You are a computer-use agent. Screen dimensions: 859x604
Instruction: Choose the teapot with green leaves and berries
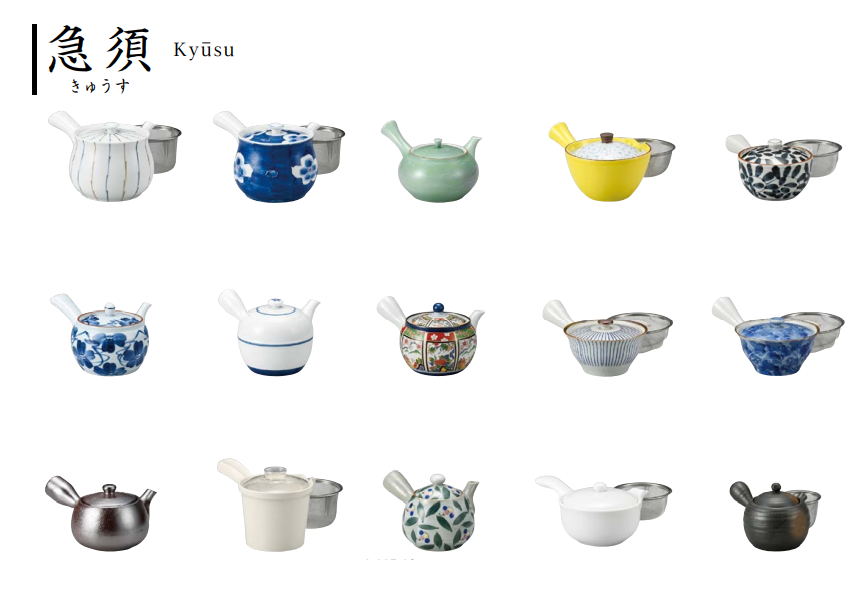click(431, 510)
